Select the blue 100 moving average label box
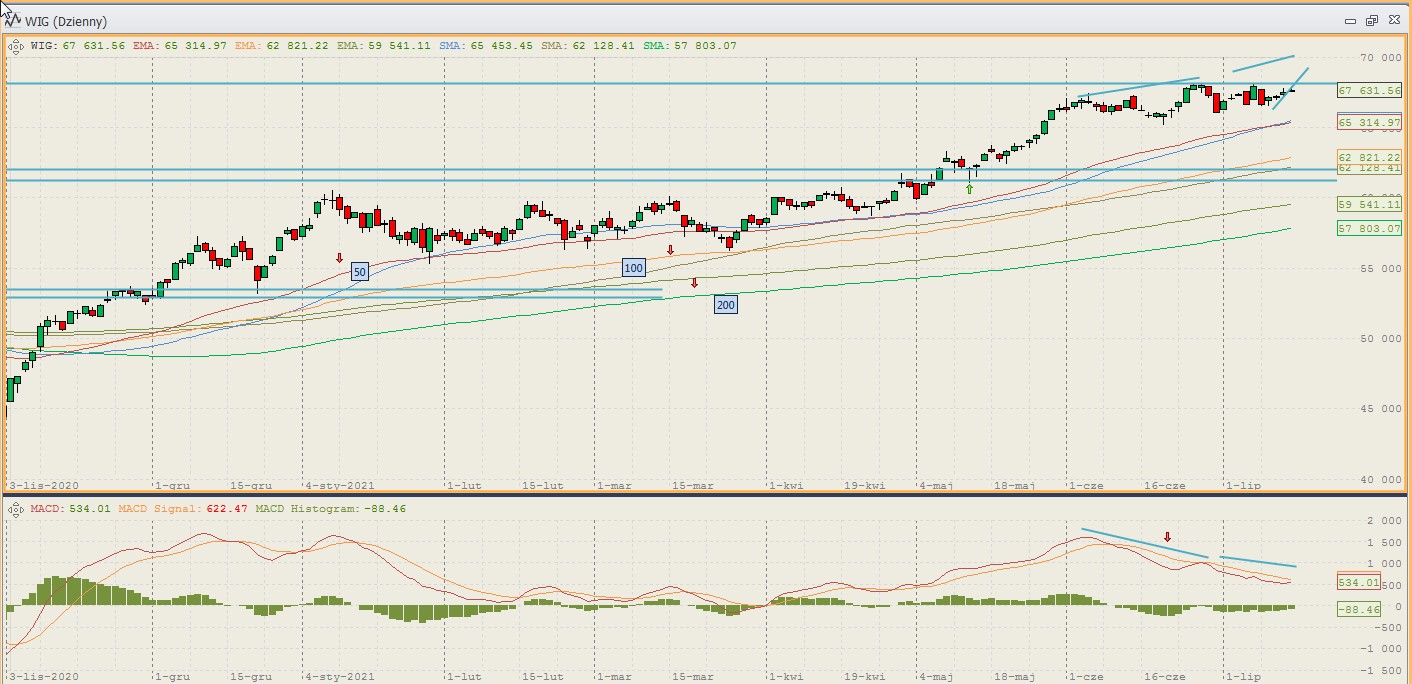1412x684 pixels. [633, 267]
